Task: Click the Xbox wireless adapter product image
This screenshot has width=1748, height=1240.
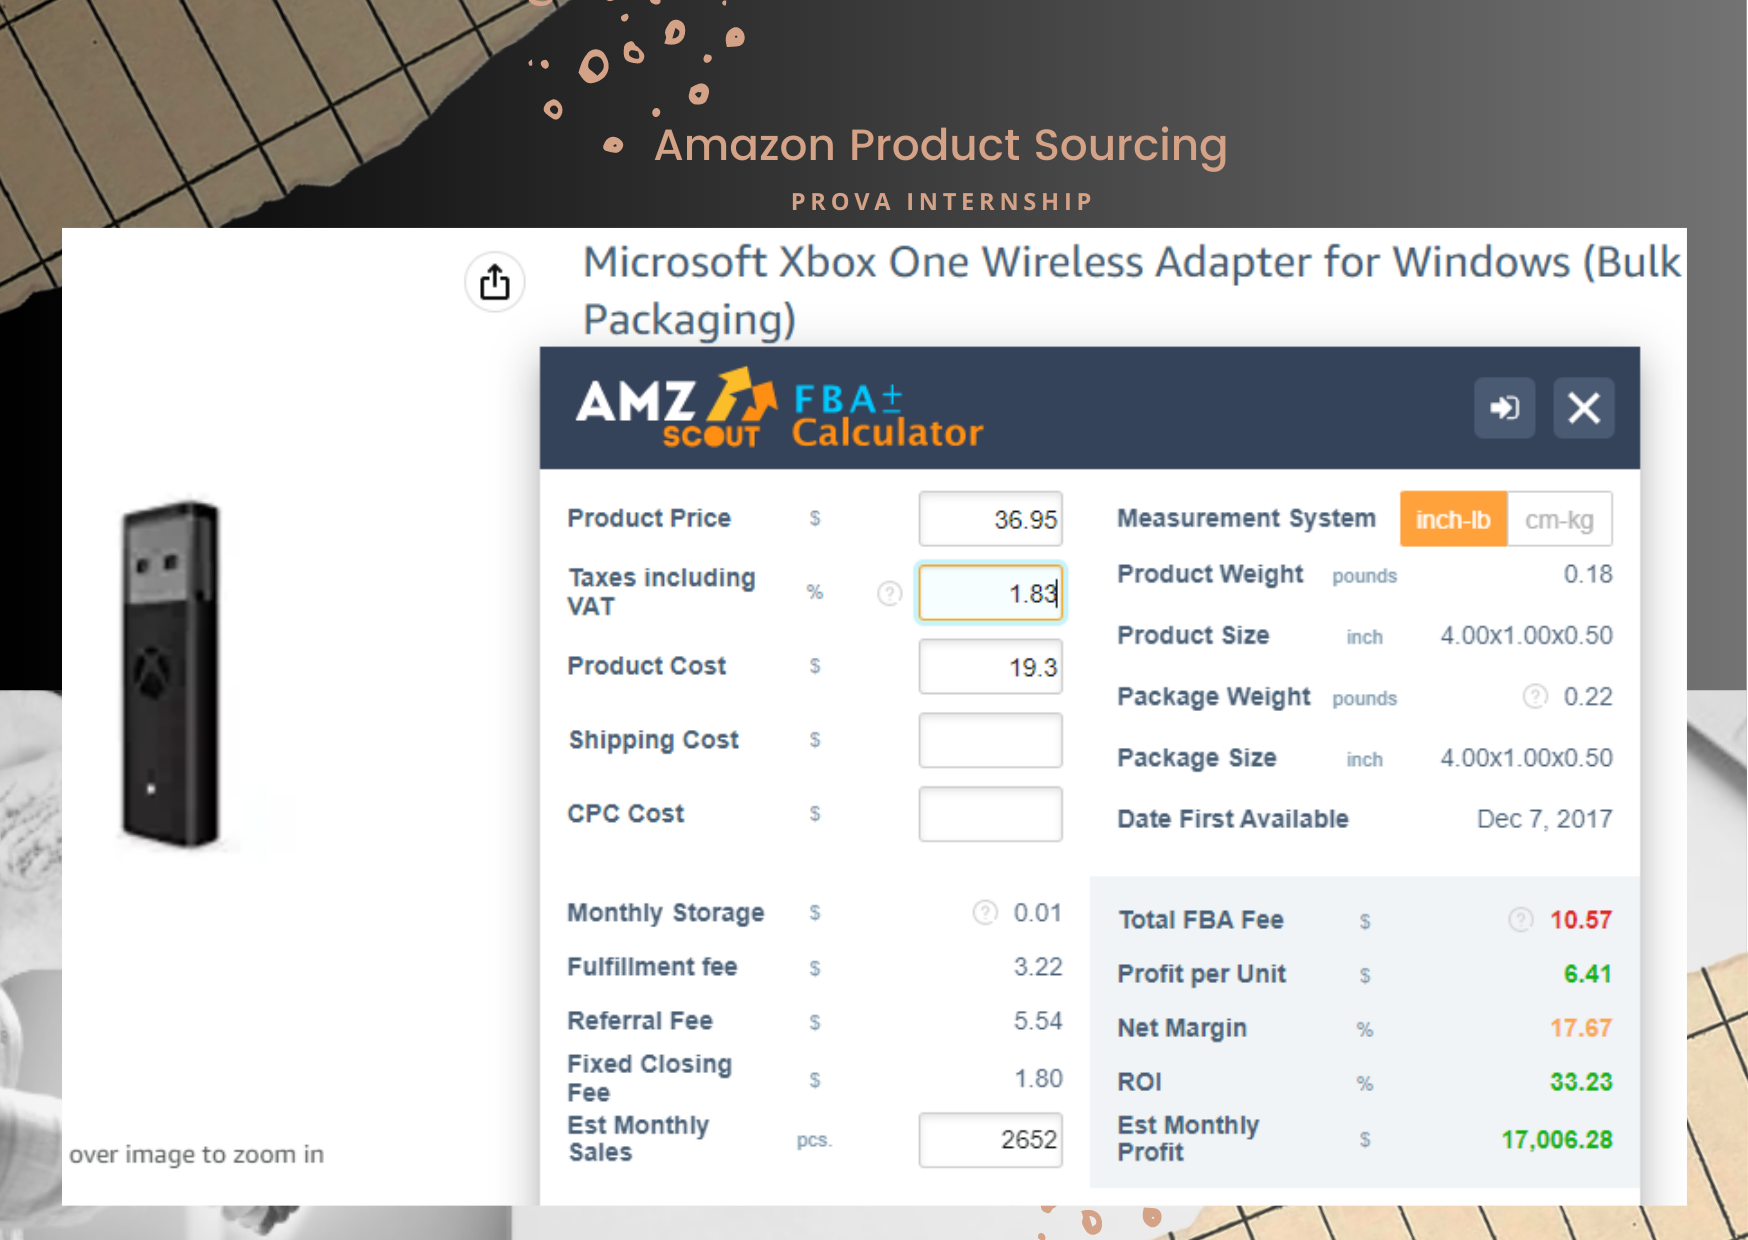Action: (171, 674)
